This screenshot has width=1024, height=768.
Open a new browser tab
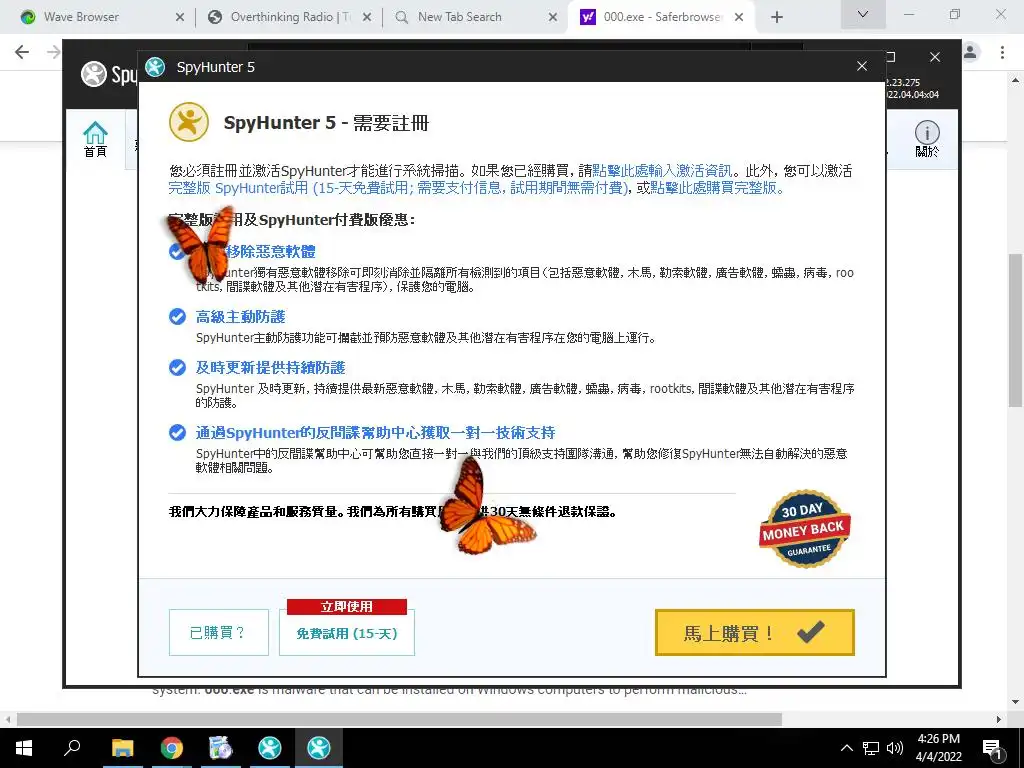tap(776, 18)
